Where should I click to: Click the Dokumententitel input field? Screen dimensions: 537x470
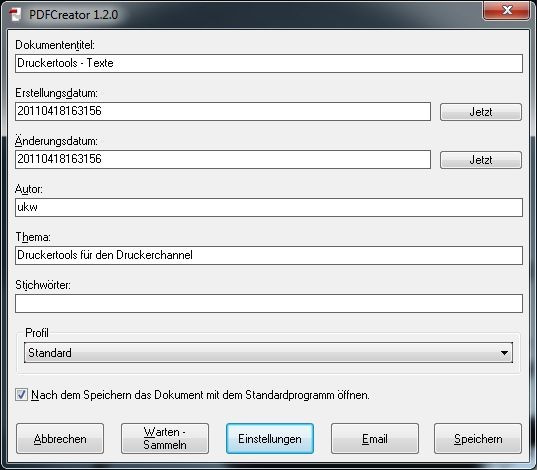pos(269,63)
